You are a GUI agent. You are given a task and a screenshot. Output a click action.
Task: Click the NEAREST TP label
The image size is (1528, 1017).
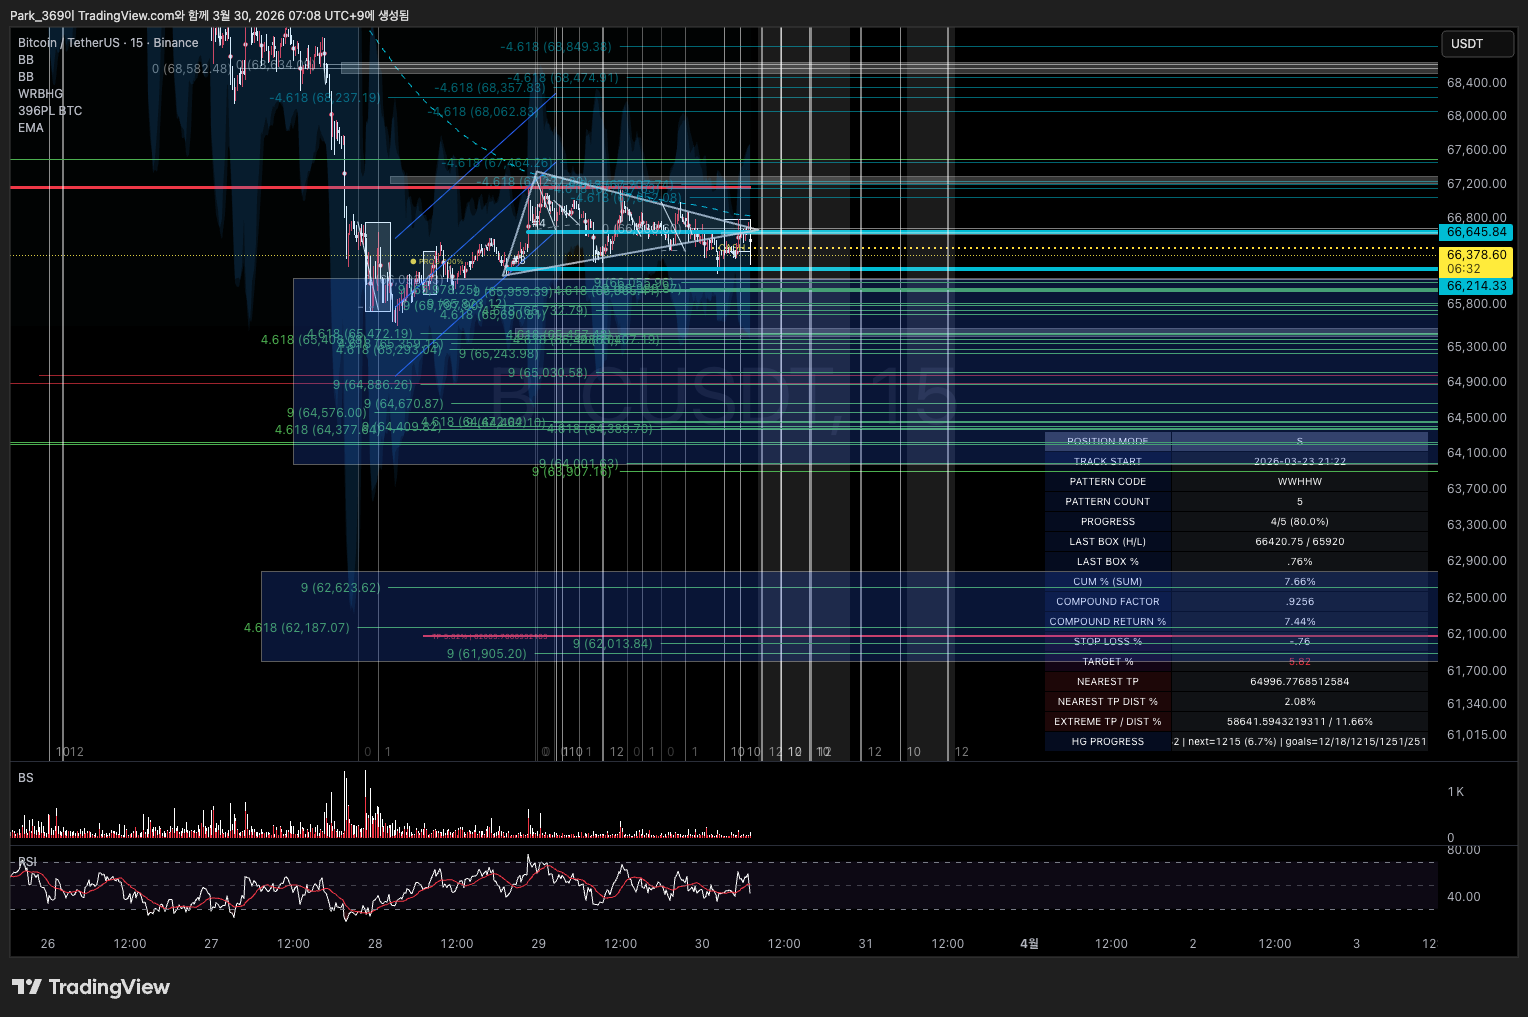click(1108, 682)
